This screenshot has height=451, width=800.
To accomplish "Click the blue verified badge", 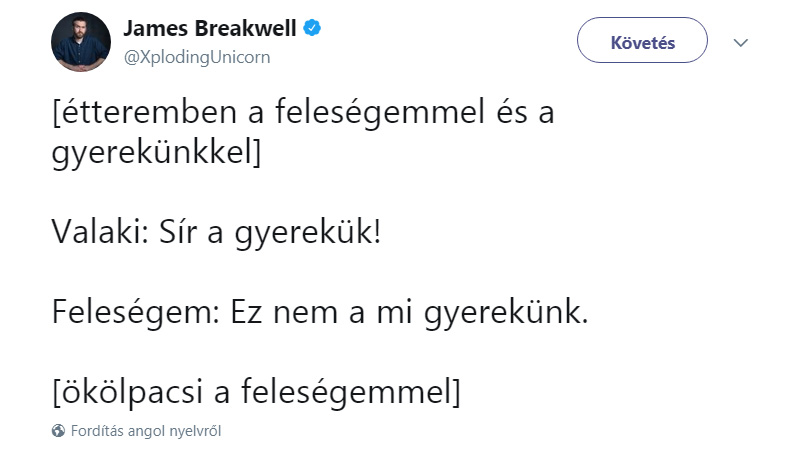I will coord(312,28).
